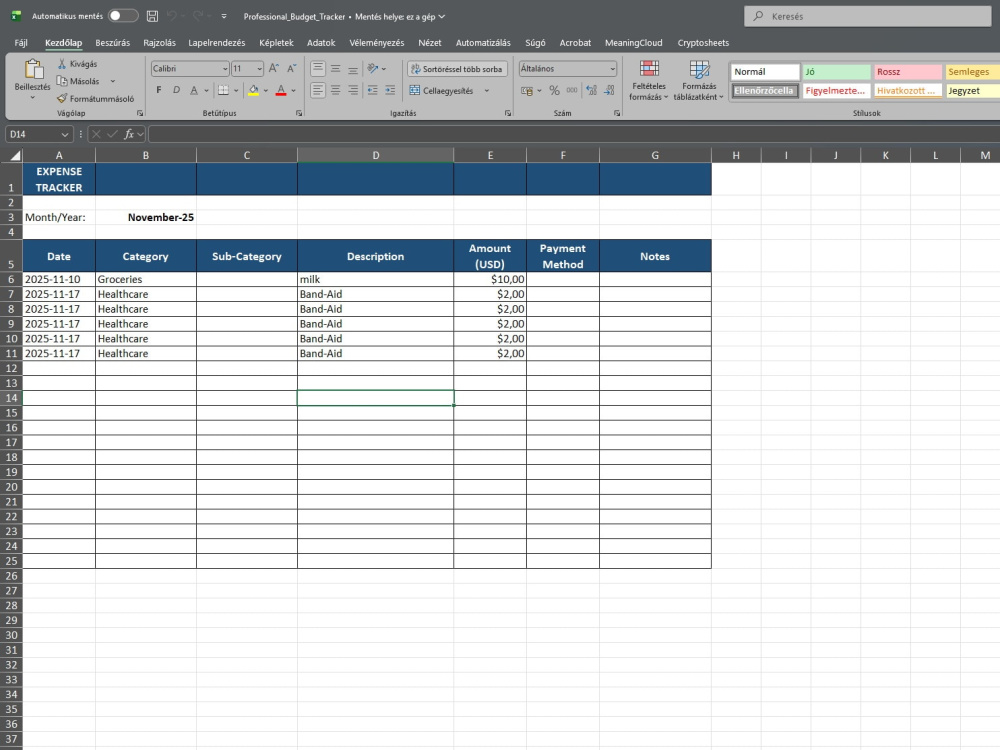Screen dimensions: 1000x750
Task: Click the bottom align icon
Action: (x=353, y=68)
